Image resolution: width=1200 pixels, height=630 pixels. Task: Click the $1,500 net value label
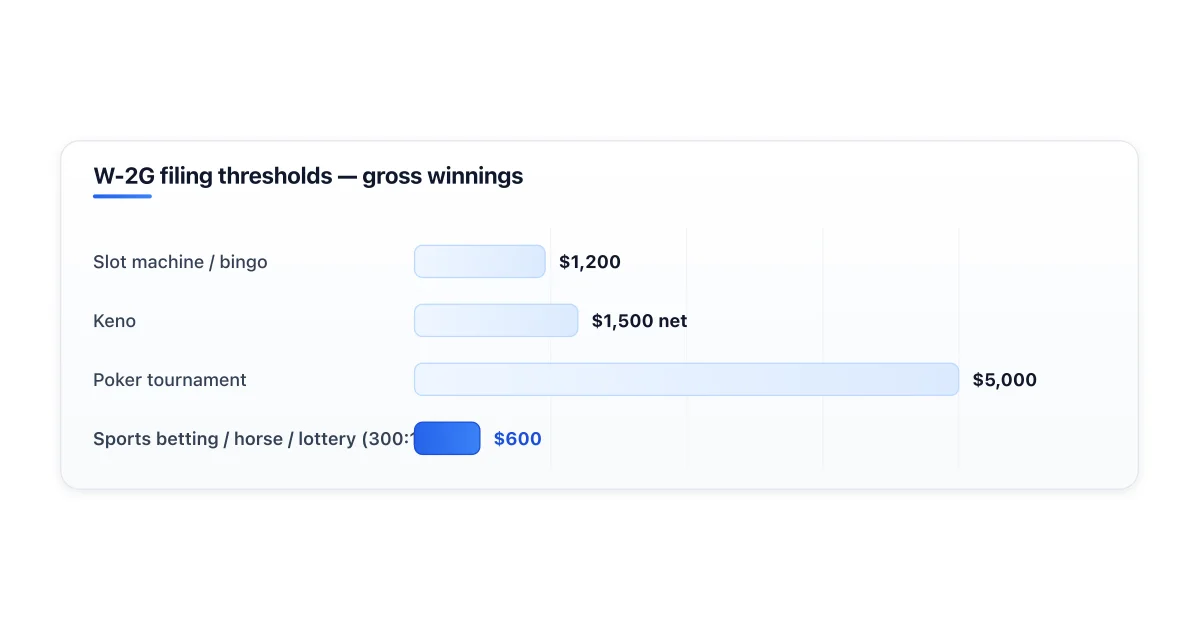click(639, 321)
